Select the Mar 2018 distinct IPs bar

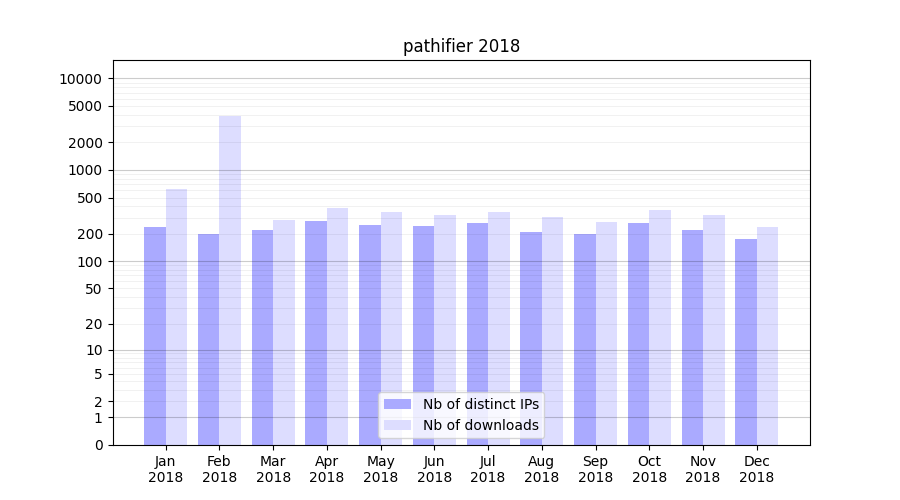(262, 337)
